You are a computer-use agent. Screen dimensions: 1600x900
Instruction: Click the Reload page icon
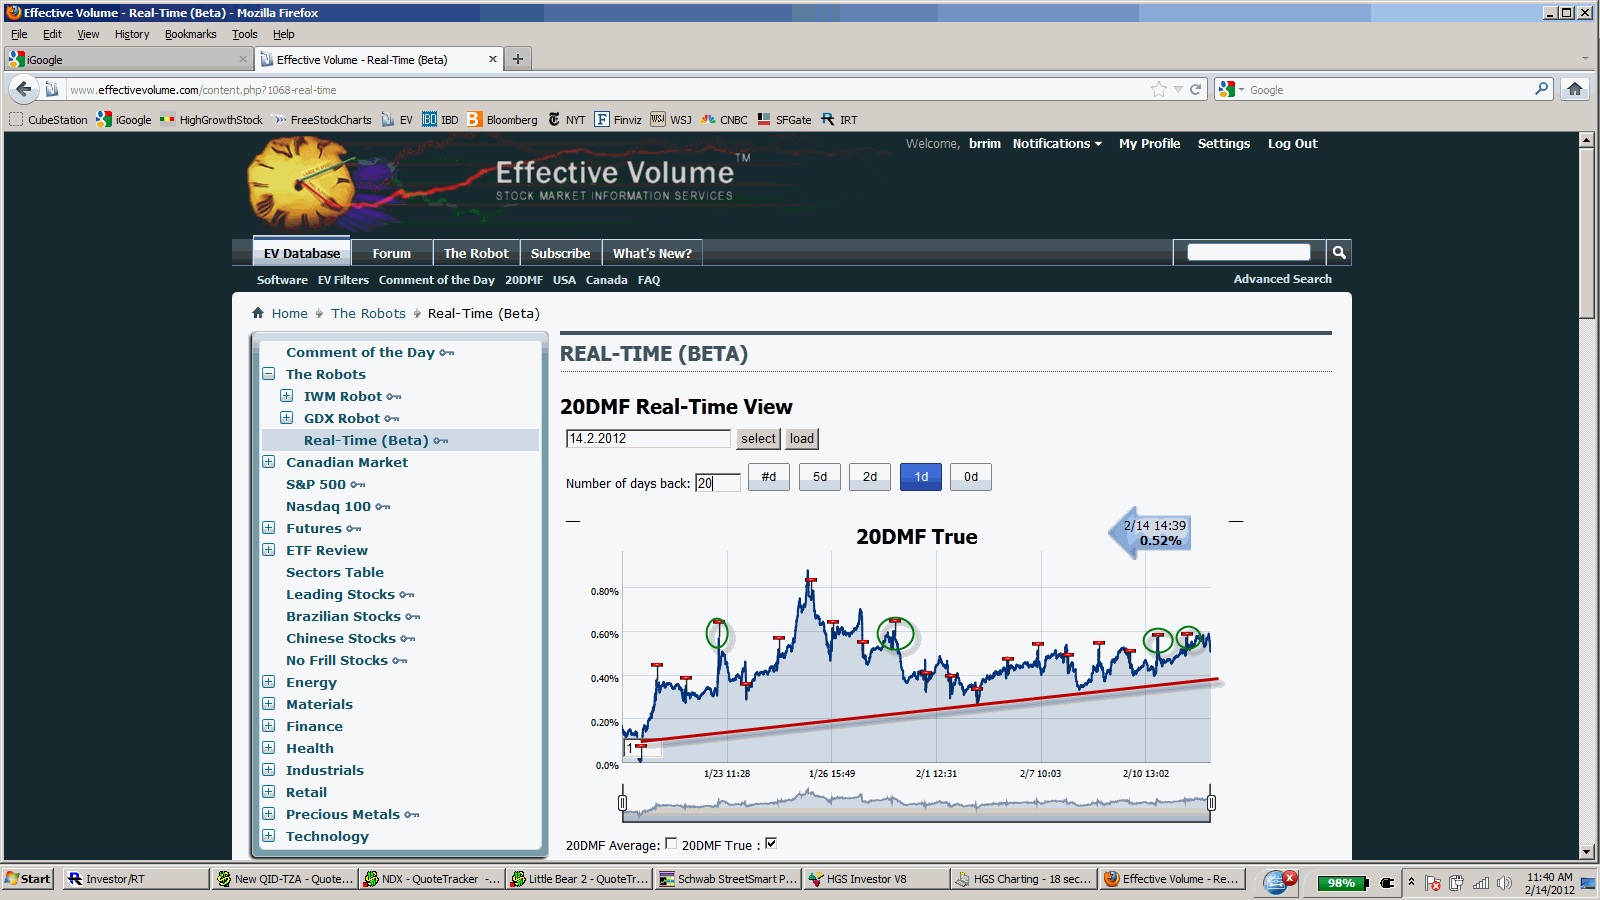pyautogui.click(x=1195, y=89)
